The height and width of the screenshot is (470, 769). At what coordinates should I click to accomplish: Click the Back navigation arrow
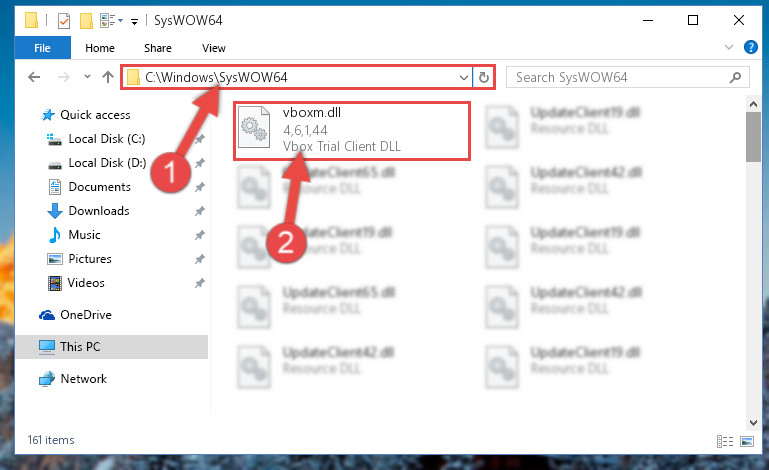pyautogui.click(x=34, y=77)
